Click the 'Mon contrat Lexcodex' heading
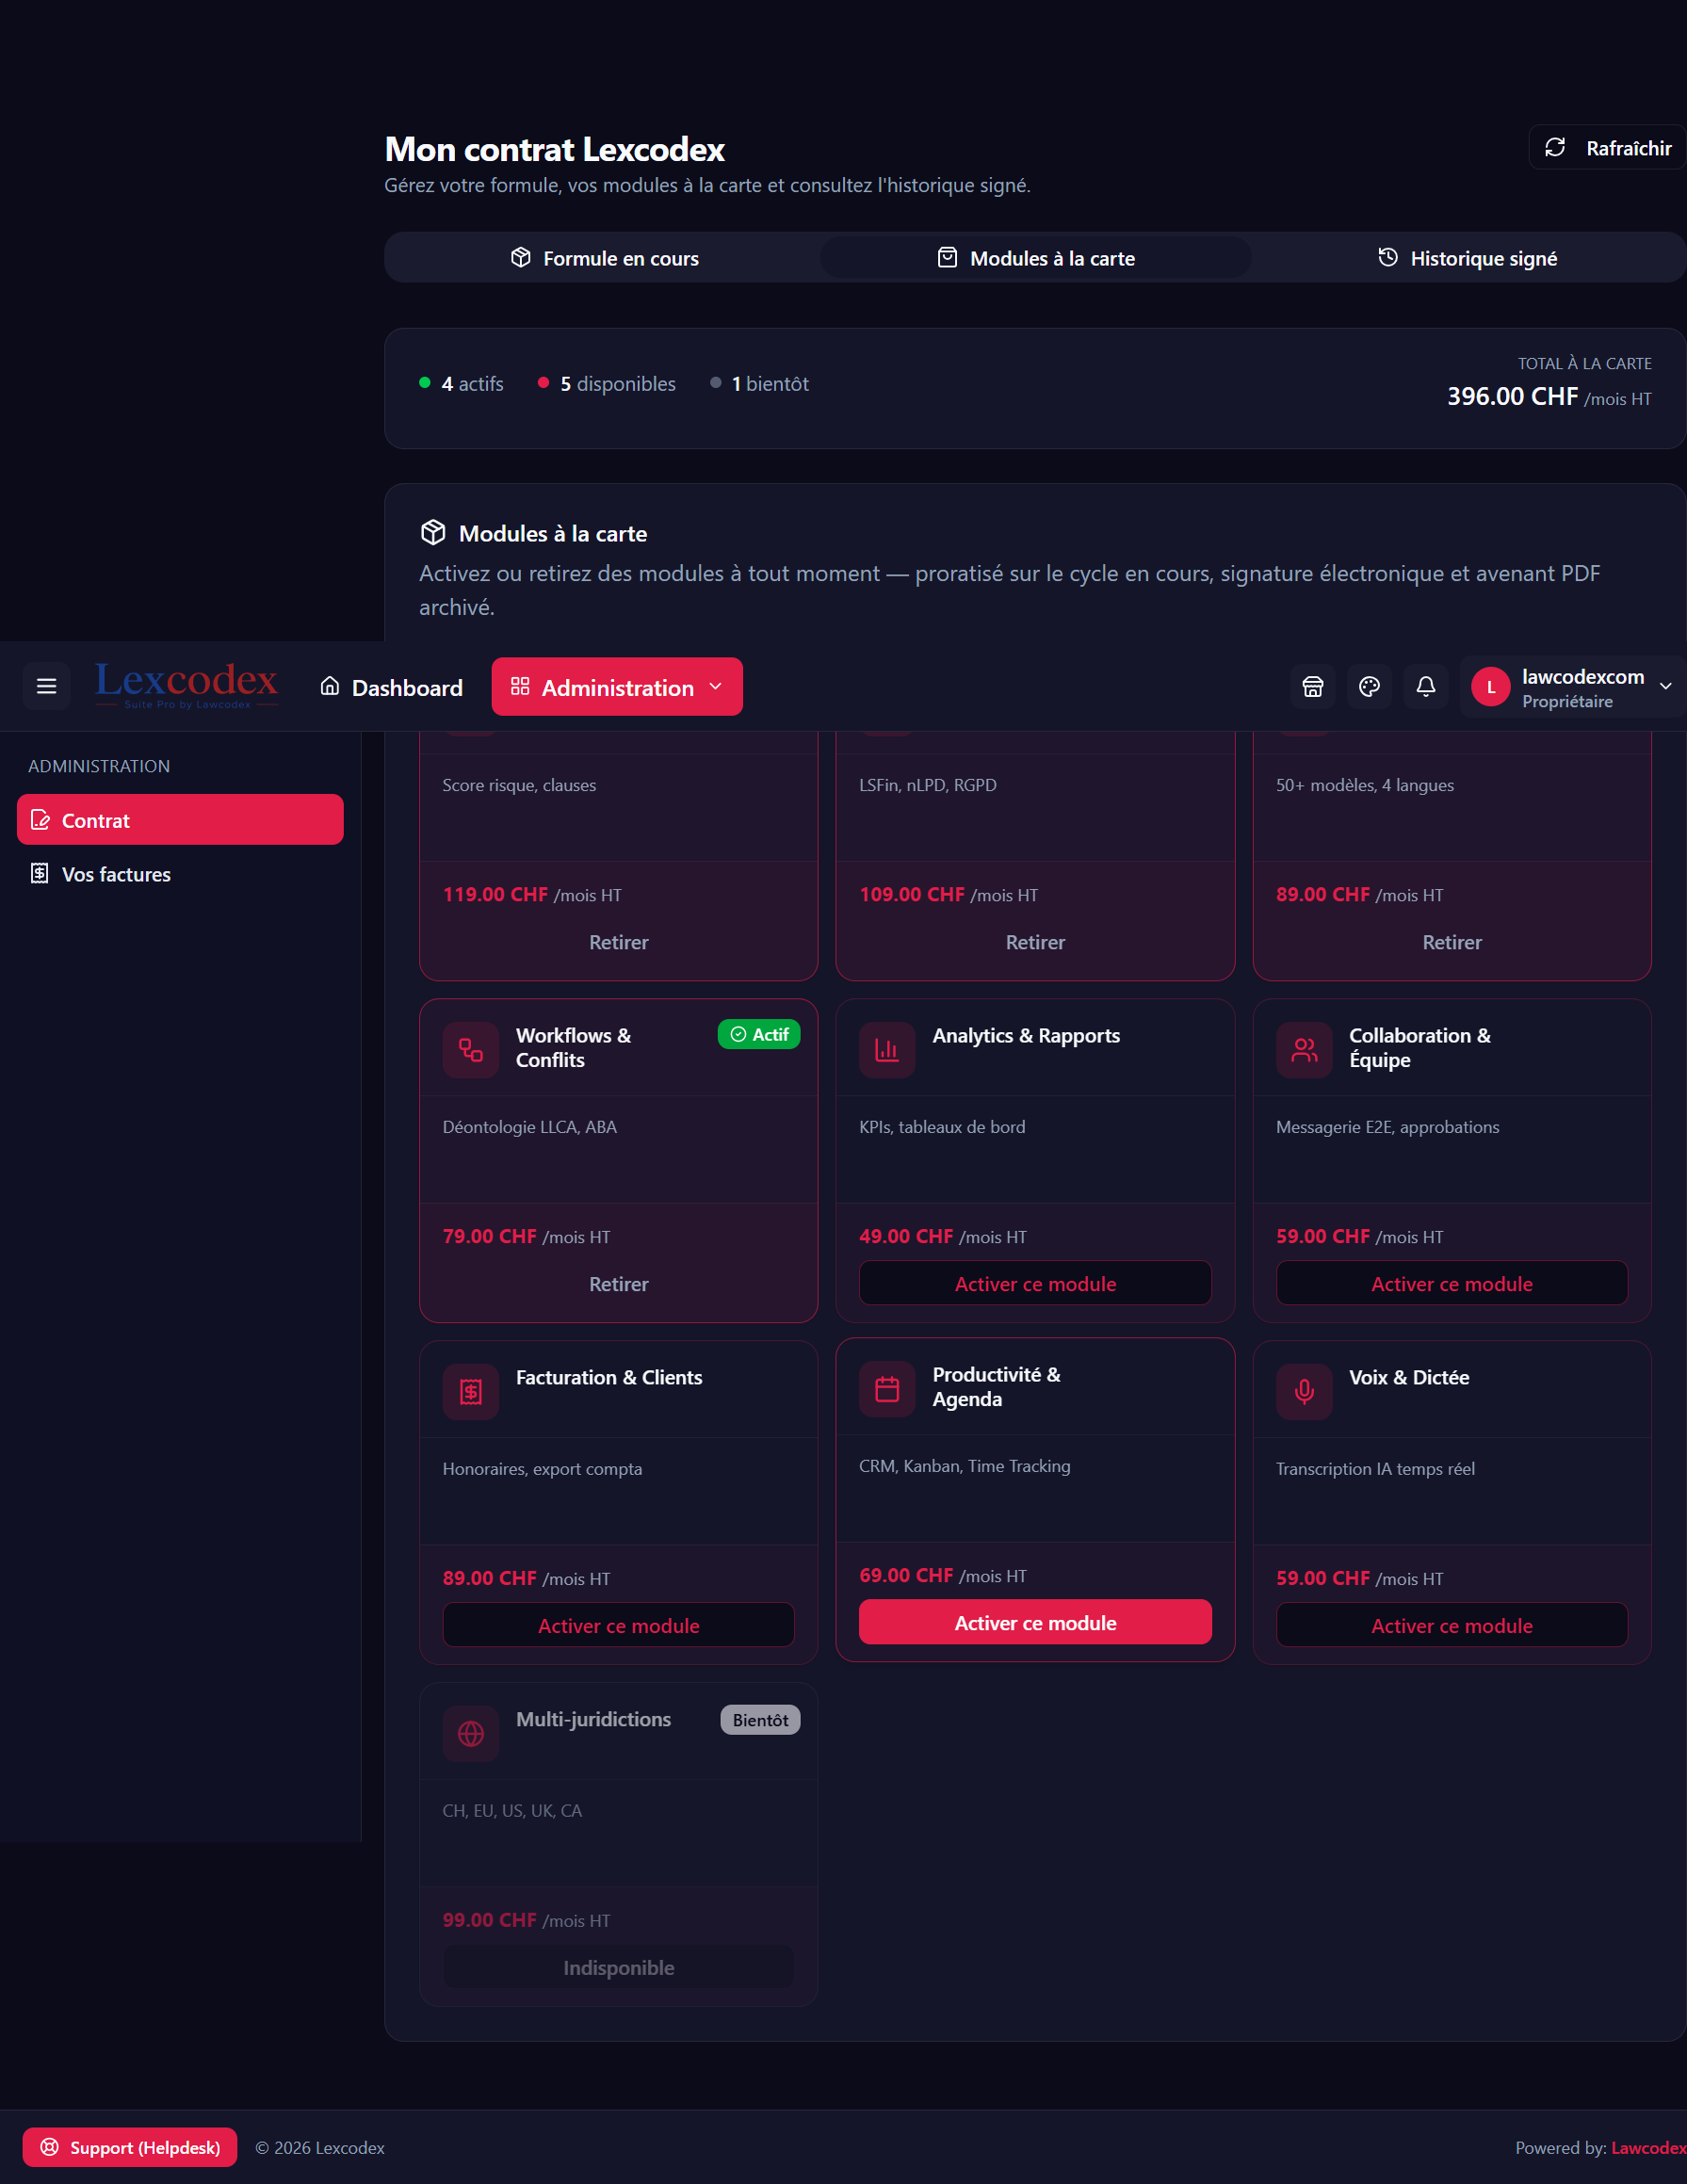This screenshot has height=2184, width=1687. pos(555,149)
